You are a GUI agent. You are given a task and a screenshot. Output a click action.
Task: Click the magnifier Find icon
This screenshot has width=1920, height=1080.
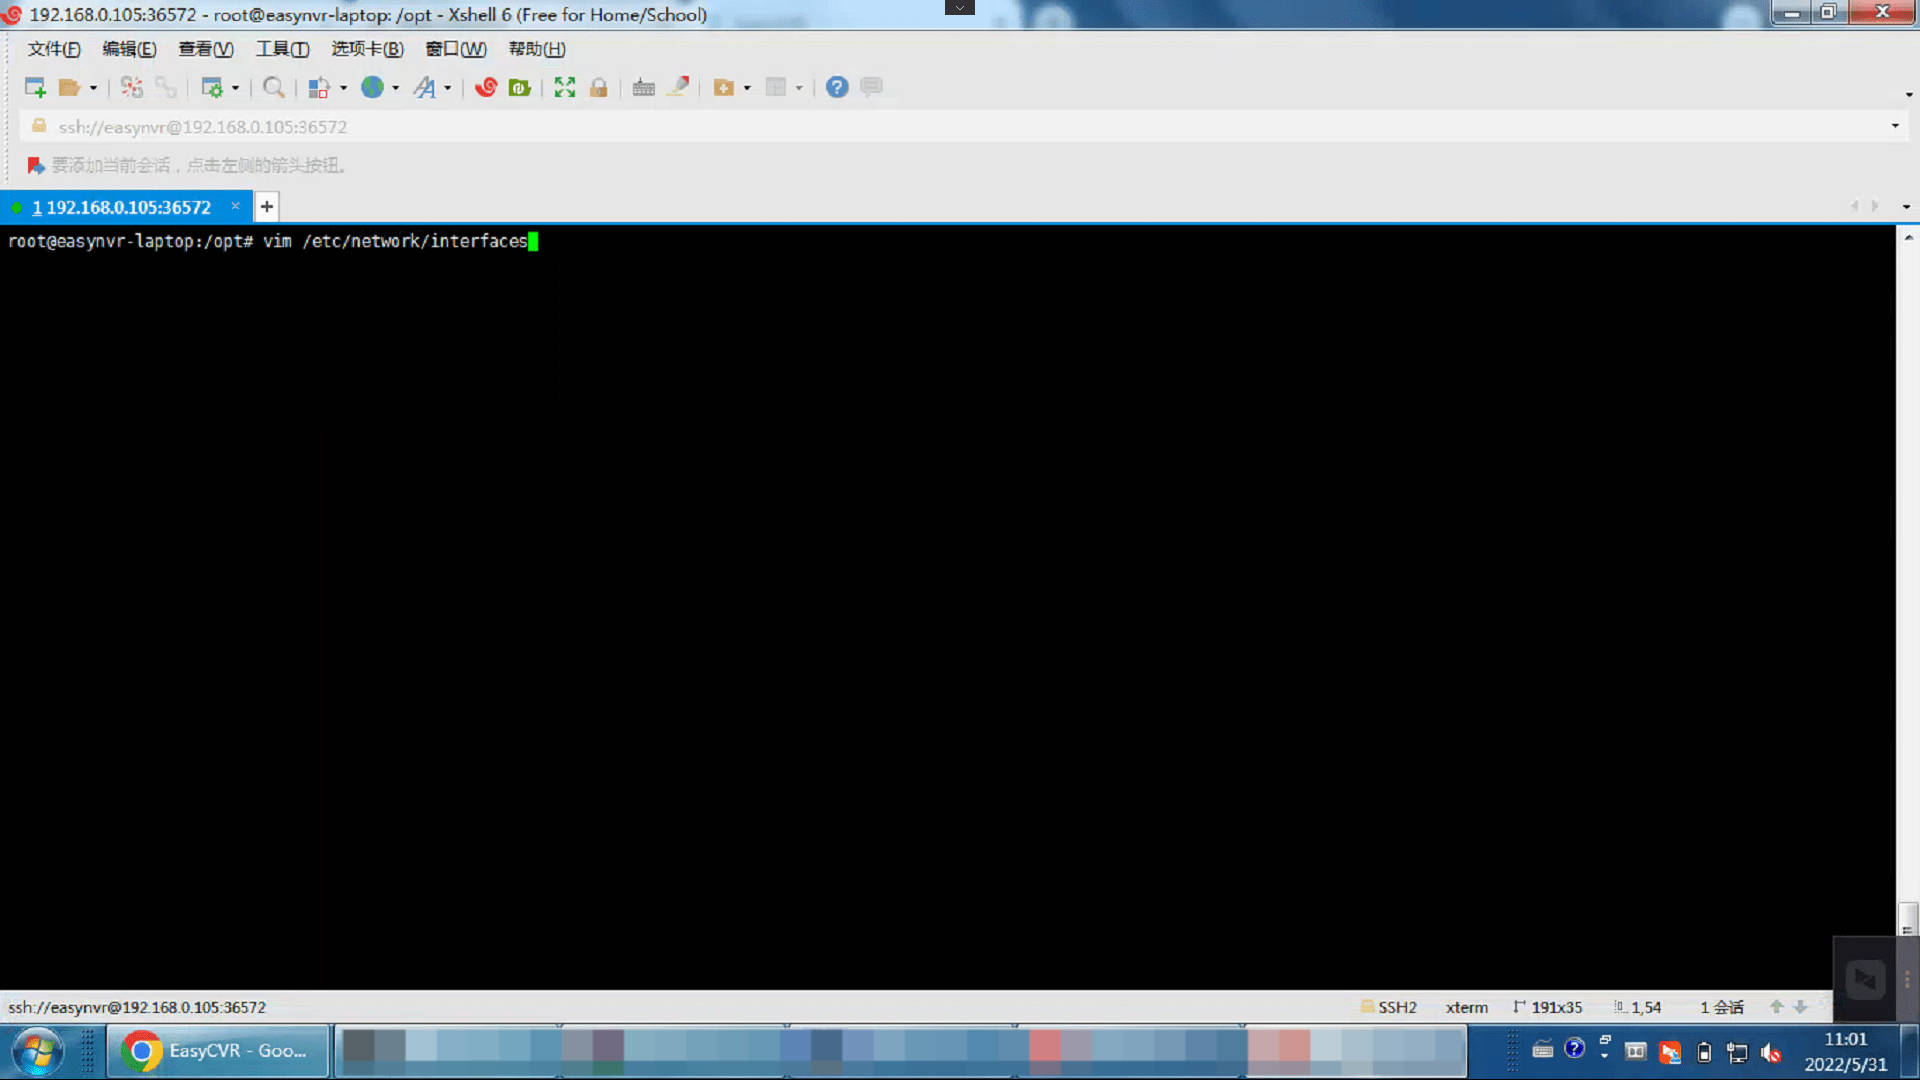273,88
